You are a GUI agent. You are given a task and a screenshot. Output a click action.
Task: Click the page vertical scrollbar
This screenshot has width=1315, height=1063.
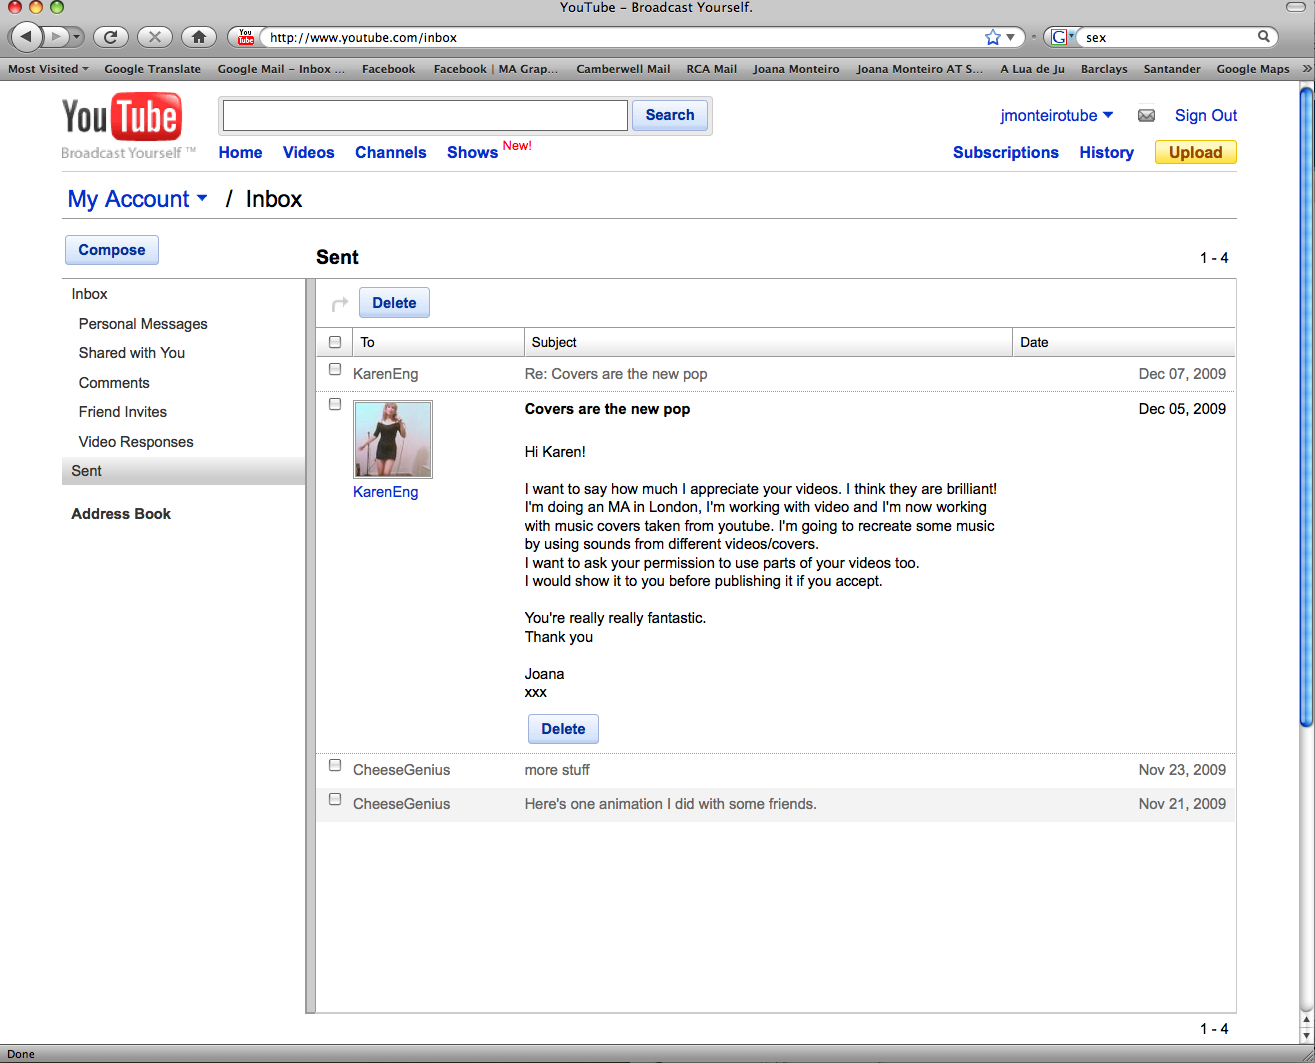1306,408
